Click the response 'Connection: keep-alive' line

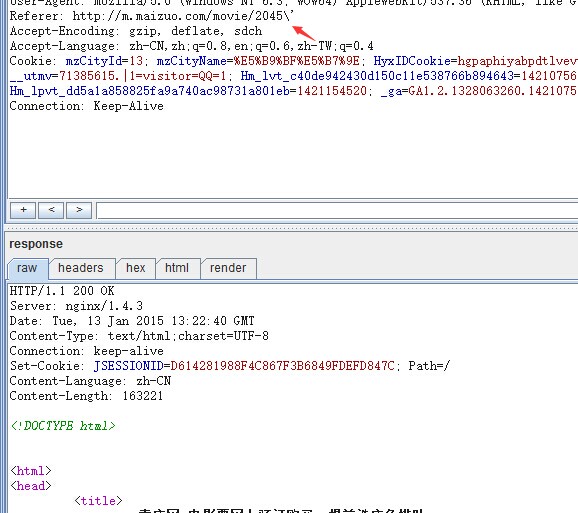point(87,351)
